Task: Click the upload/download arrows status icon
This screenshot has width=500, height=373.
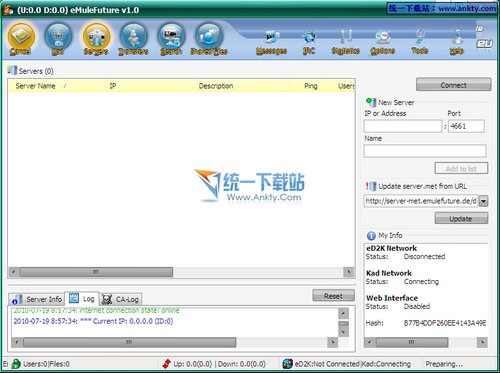Action: (x=166, y=364)
